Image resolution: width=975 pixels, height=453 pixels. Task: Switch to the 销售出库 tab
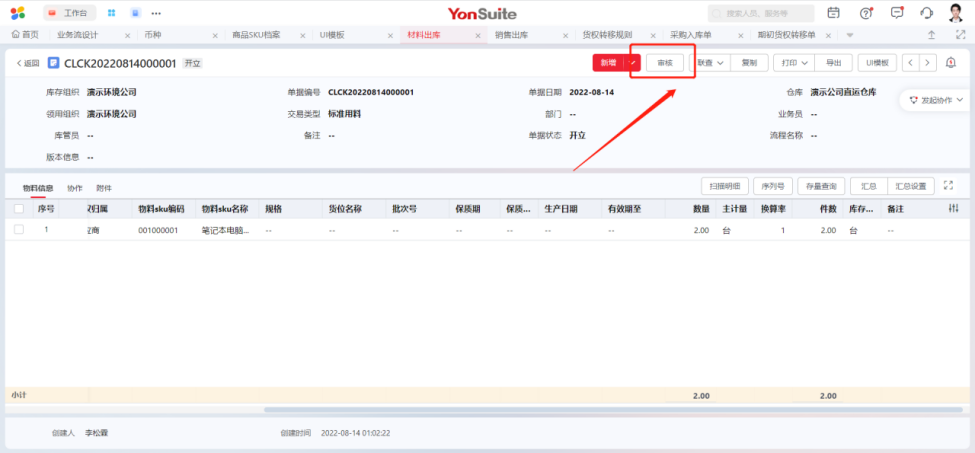pyautogui.click(x=512, y=35)
